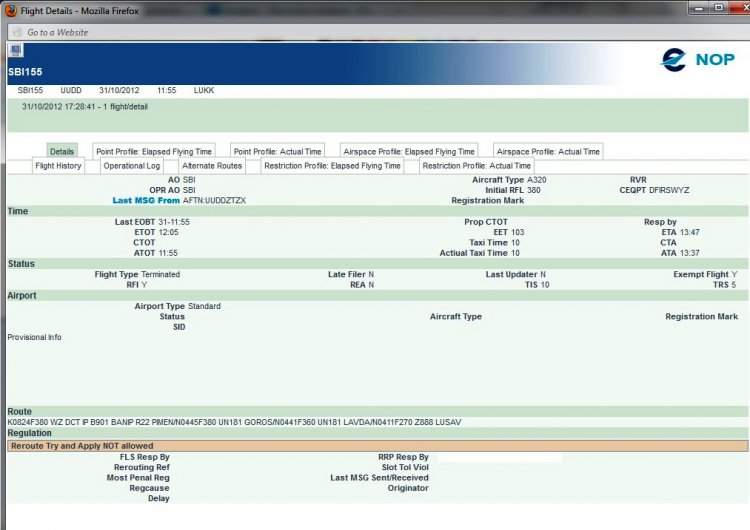Click the Provisional Info label
The width and height of the screenshot is (750, 530).
click(34, 337)
